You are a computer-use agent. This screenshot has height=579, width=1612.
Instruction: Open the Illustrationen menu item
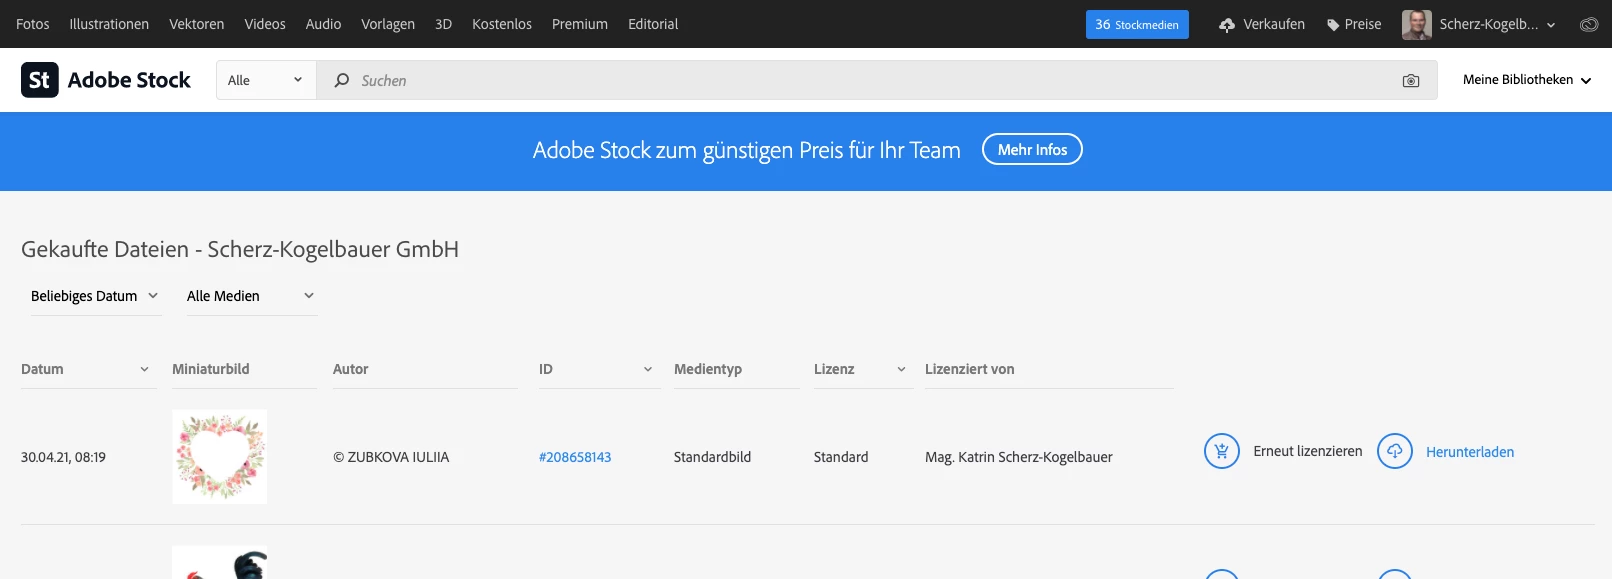109,24
